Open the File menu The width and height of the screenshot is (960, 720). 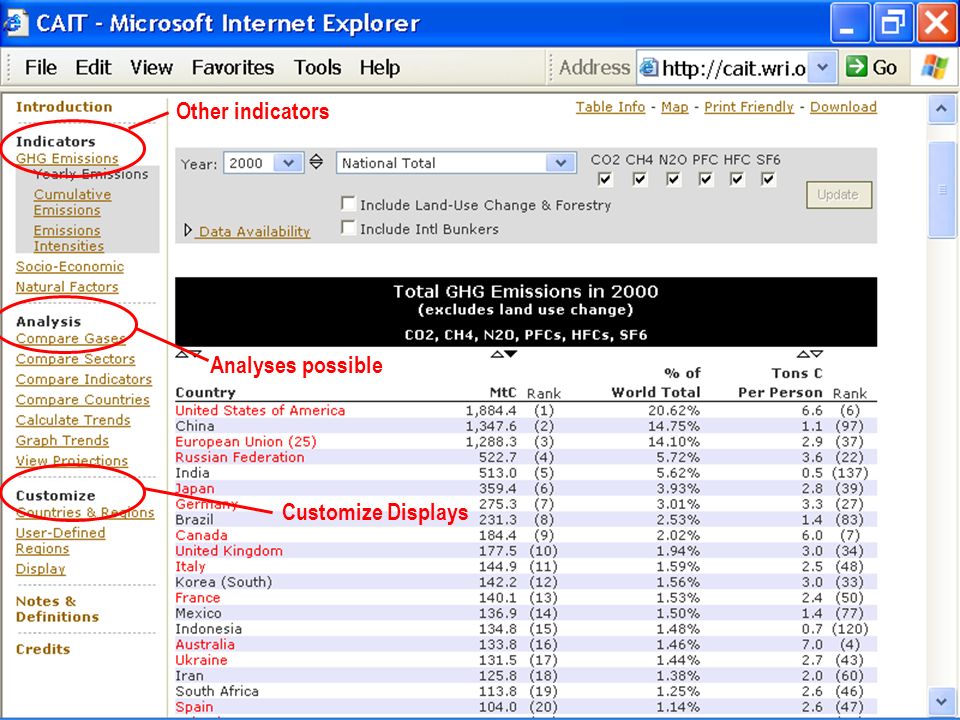tap(40, 67)
